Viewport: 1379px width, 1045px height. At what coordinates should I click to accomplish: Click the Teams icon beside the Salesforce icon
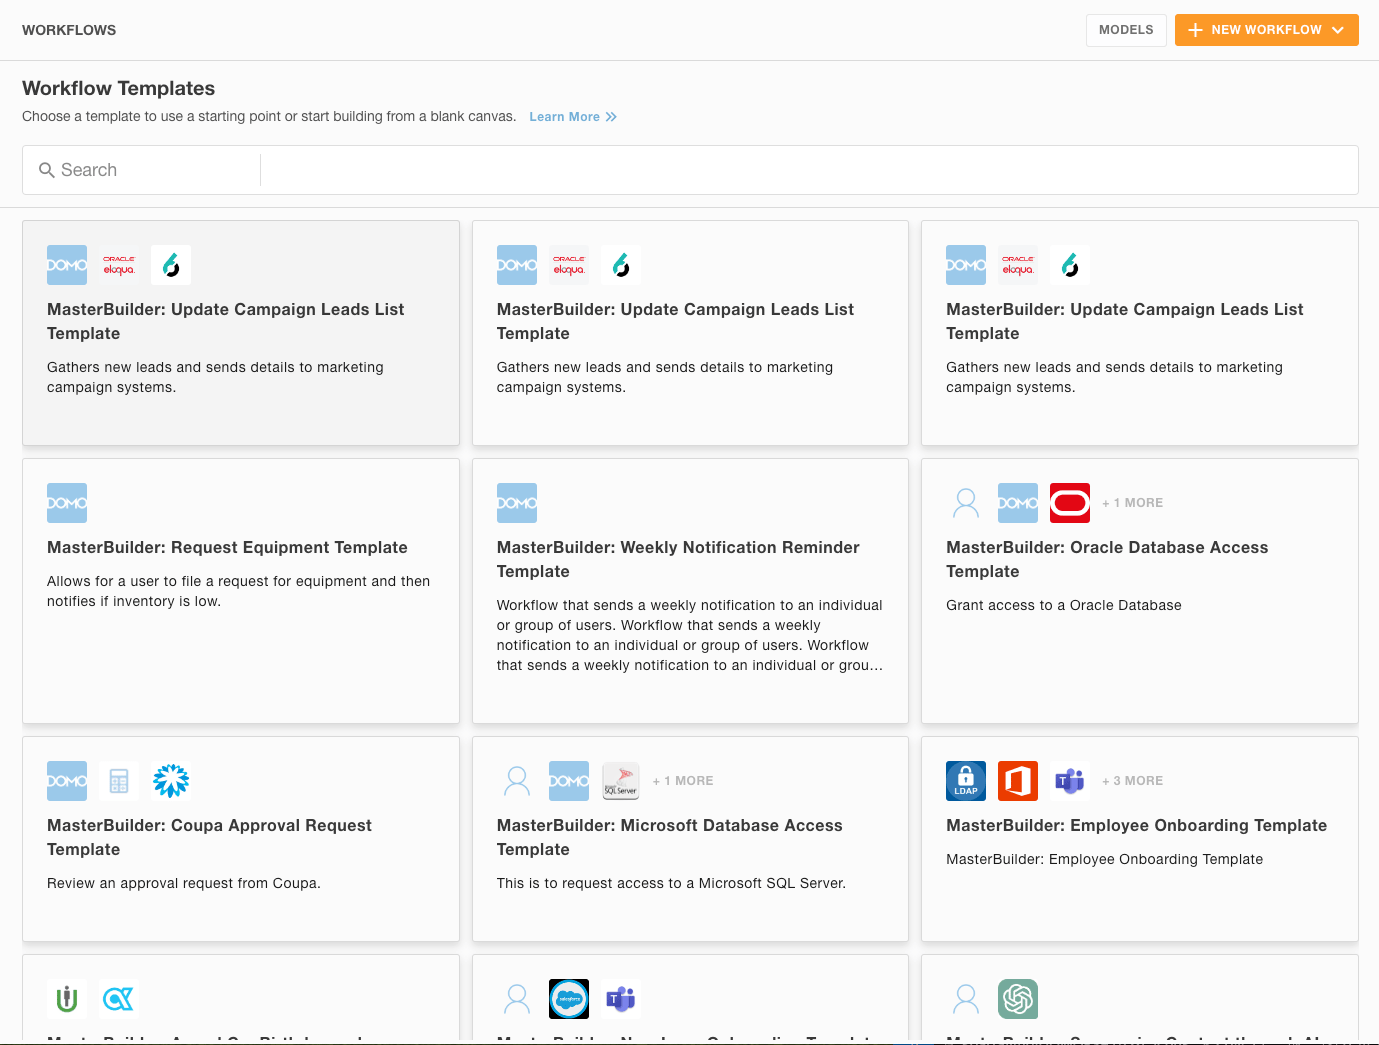point(621,999)
